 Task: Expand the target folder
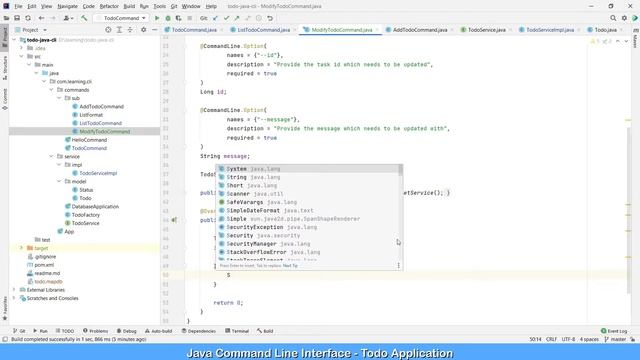(22, 248)
